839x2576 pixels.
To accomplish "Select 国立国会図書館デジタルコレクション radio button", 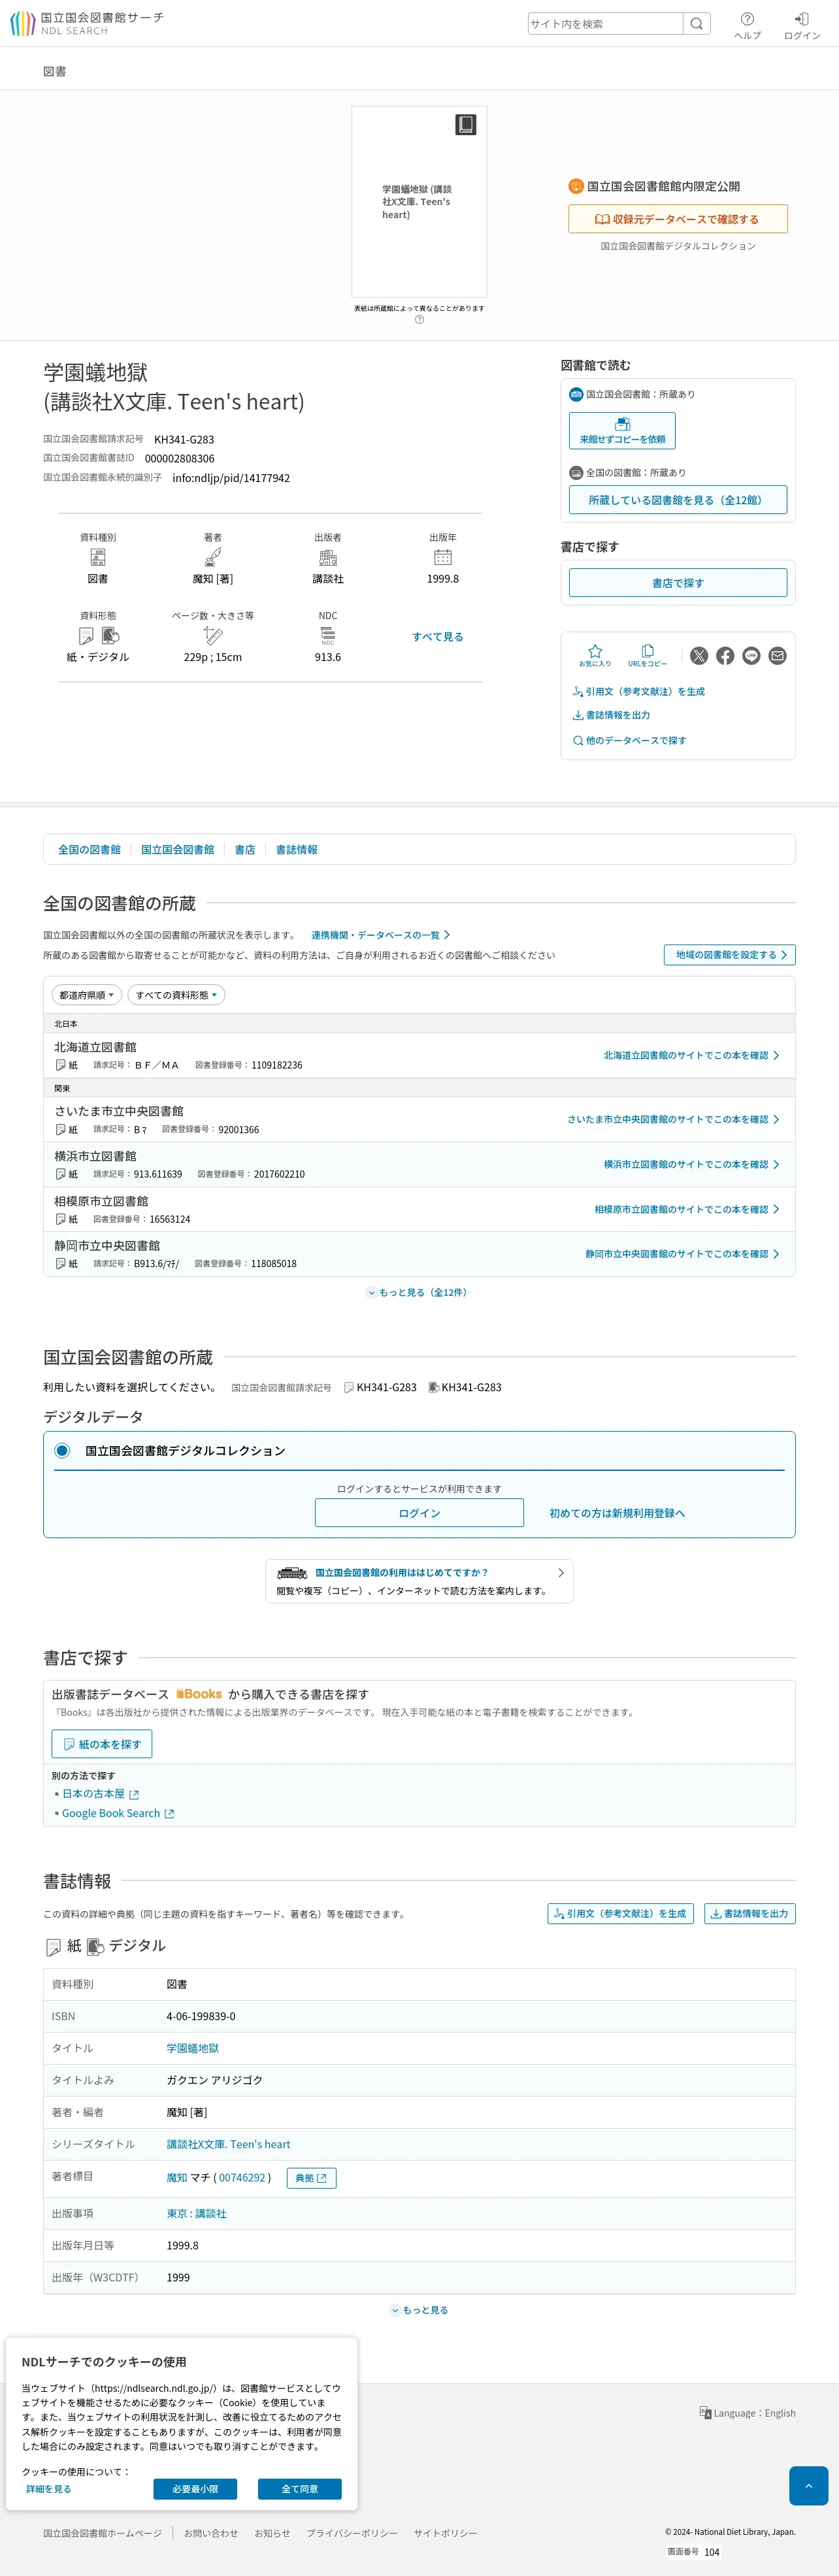I will point(62,1451).
